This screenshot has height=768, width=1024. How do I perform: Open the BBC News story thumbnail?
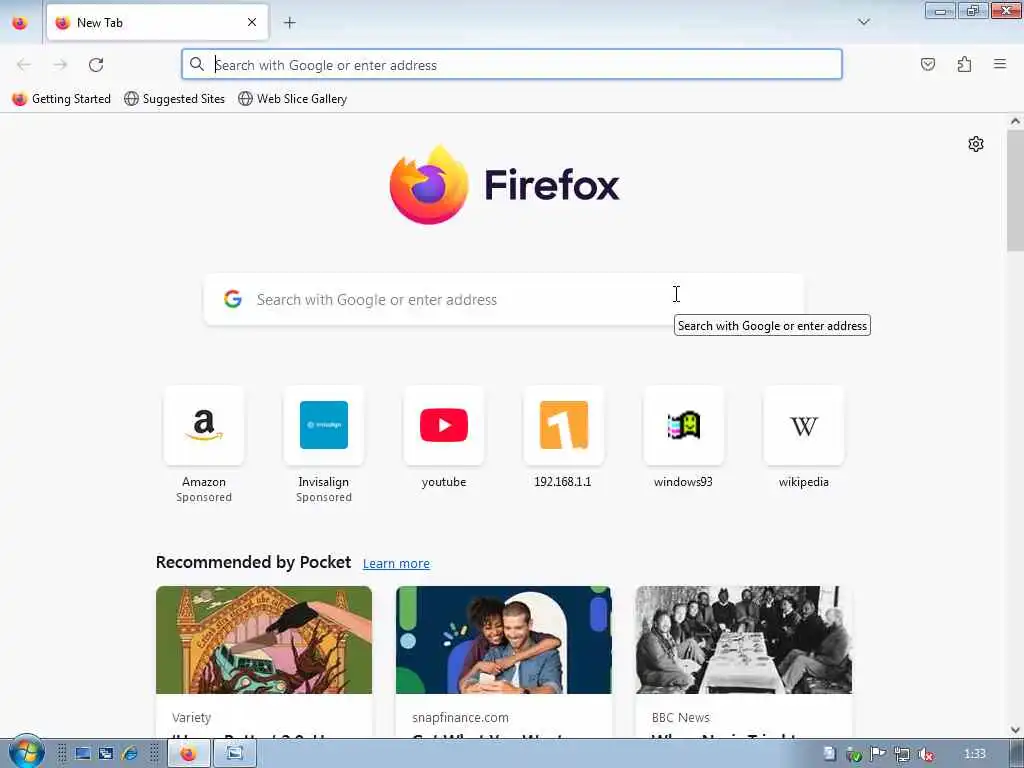744,640
